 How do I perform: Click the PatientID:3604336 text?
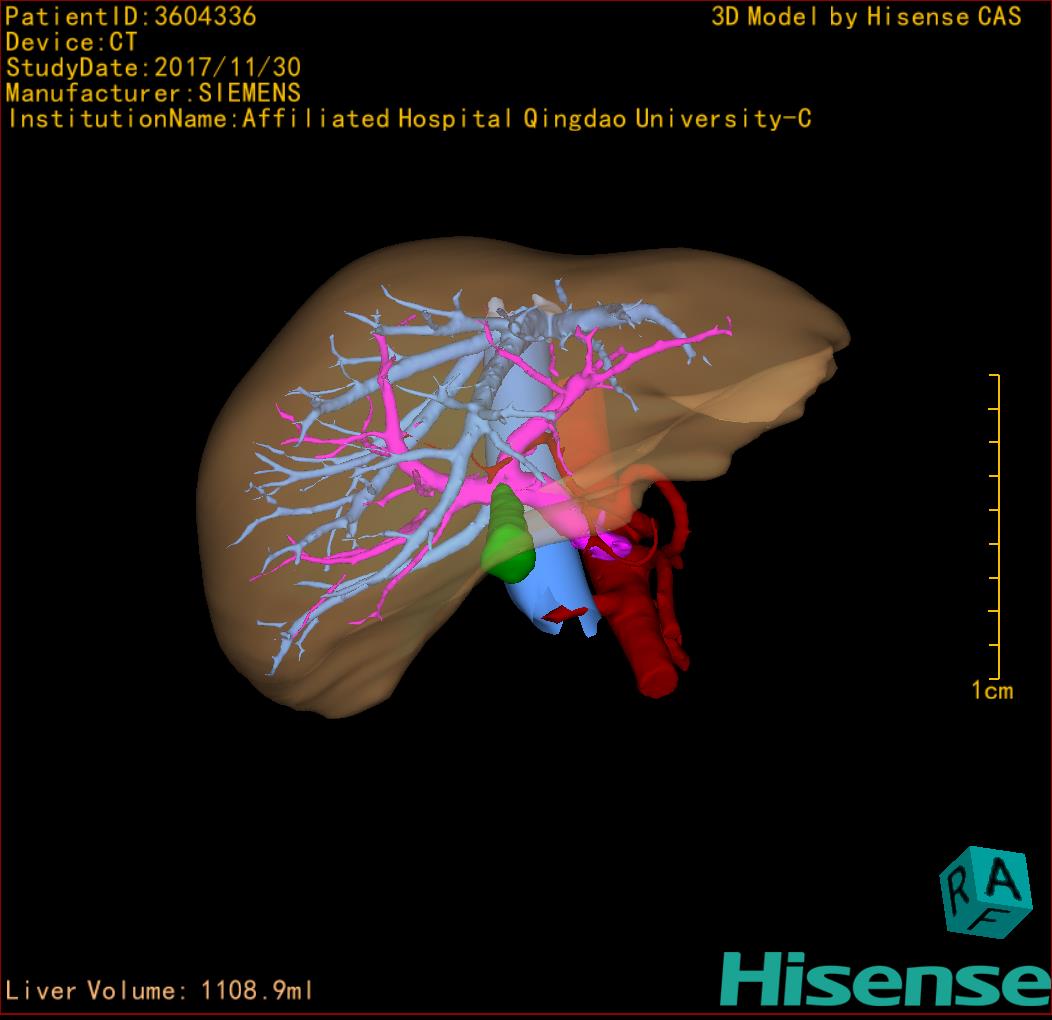(x=131, y=17)
